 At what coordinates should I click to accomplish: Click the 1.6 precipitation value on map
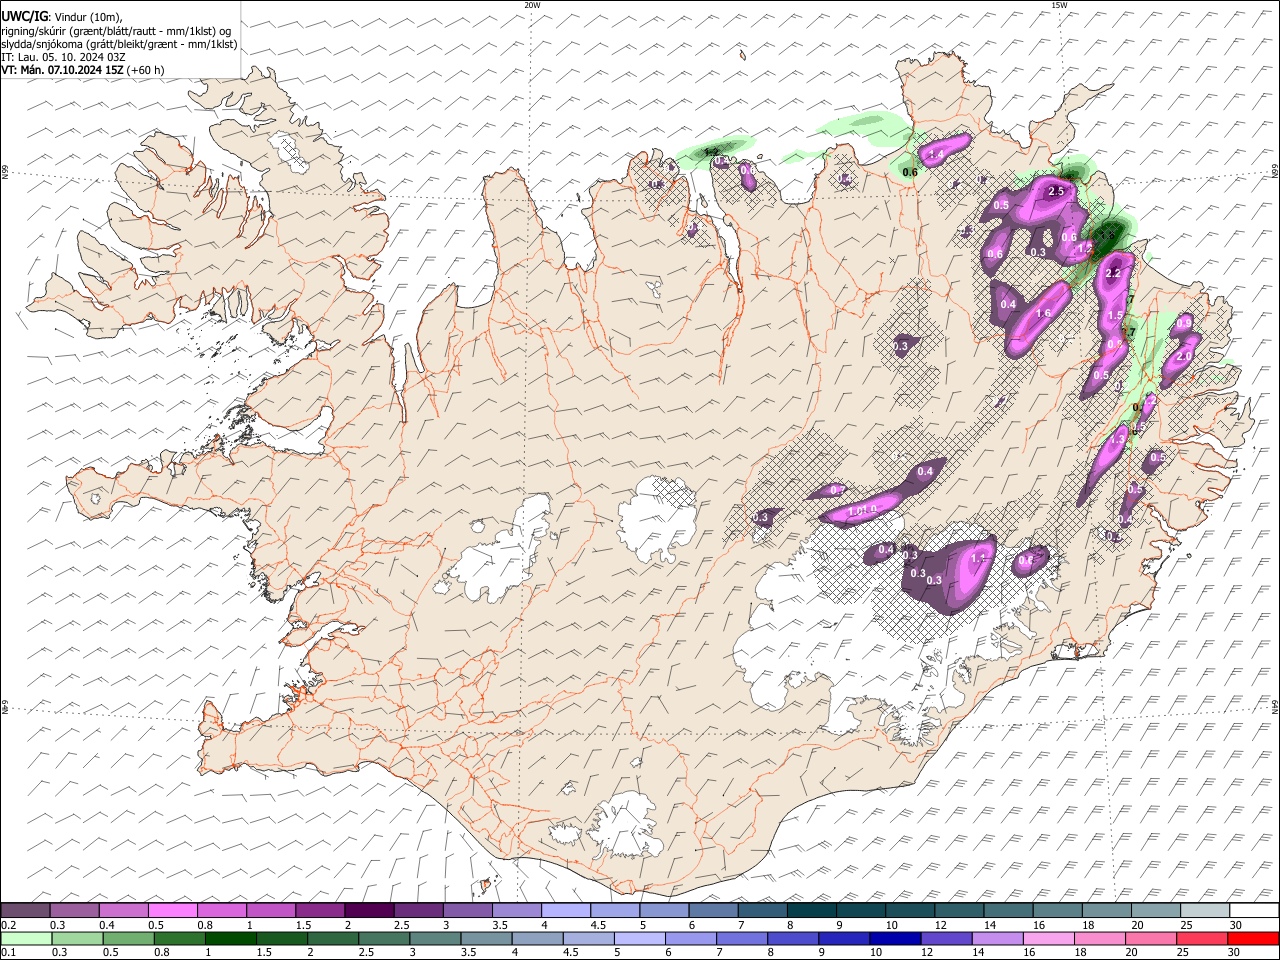pos(1042,313)
